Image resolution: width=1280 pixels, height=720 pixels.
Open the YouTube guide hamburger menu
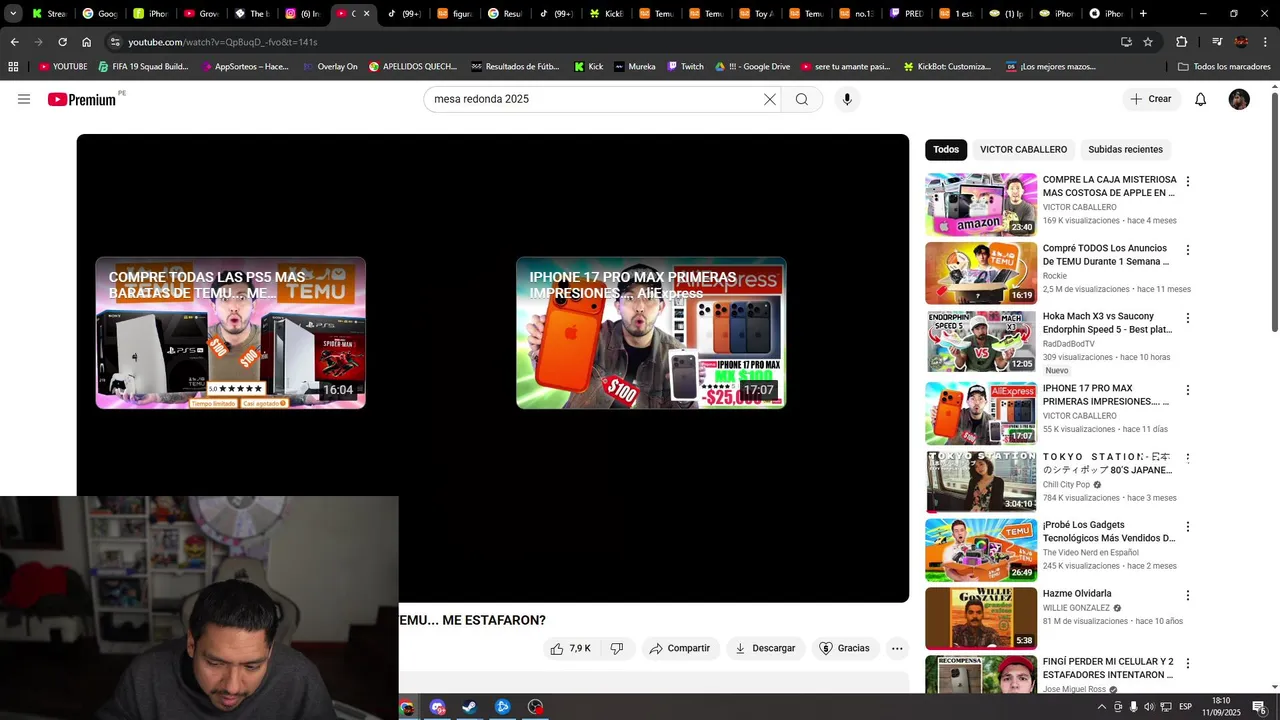[24, 99]
